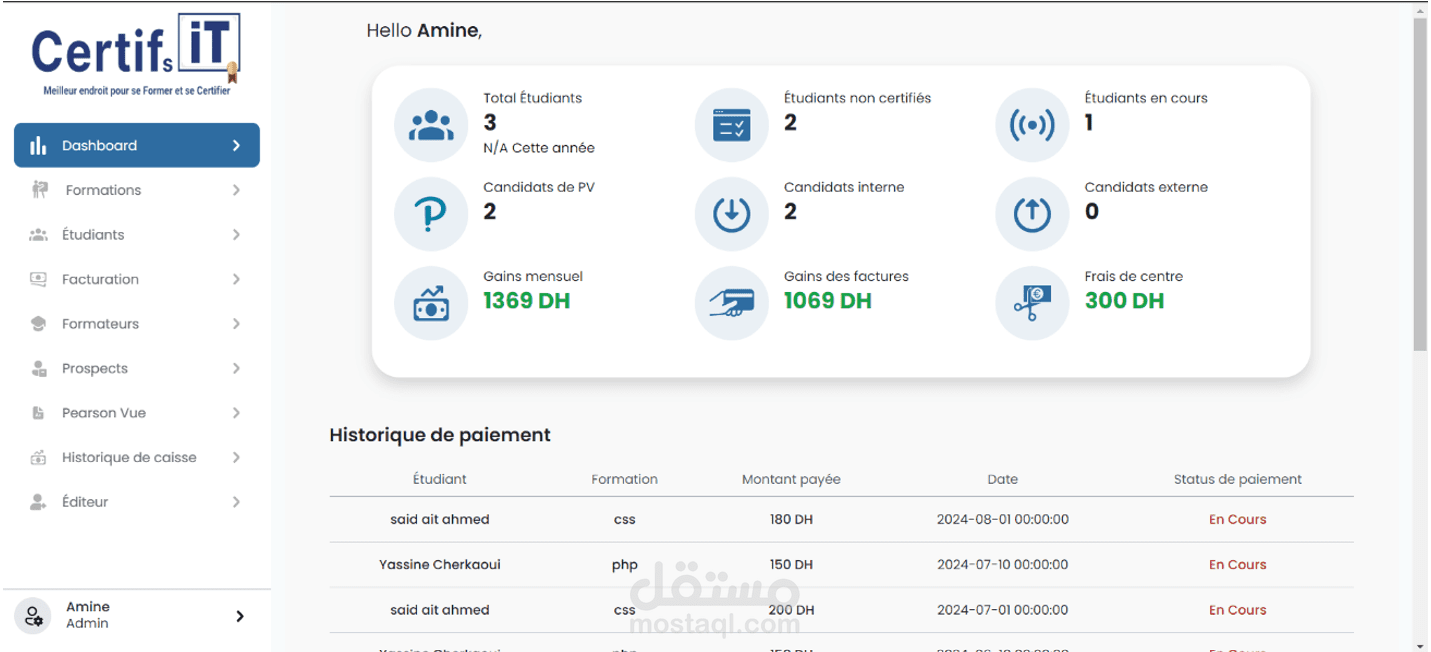Open the Formateurs menu item
The image size is (1431, 652).
137,324
